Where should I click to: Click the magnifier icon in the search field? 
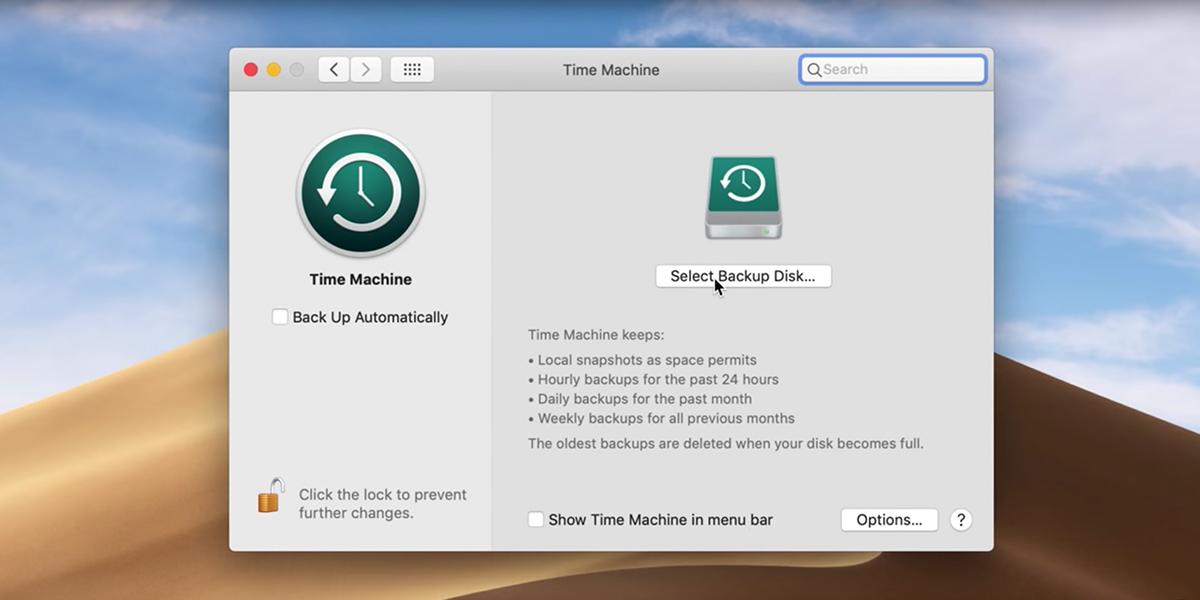[815, 69]
